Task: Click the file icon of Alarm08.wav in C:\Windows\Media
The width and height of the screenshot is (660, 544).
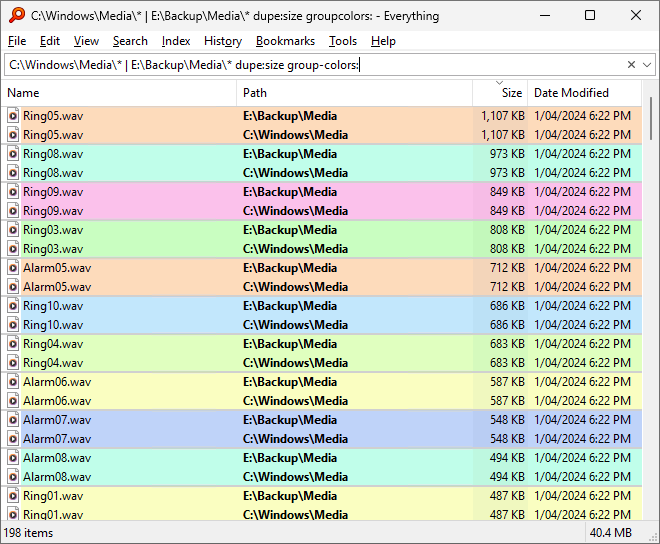Action: click(x=13, y=477)
